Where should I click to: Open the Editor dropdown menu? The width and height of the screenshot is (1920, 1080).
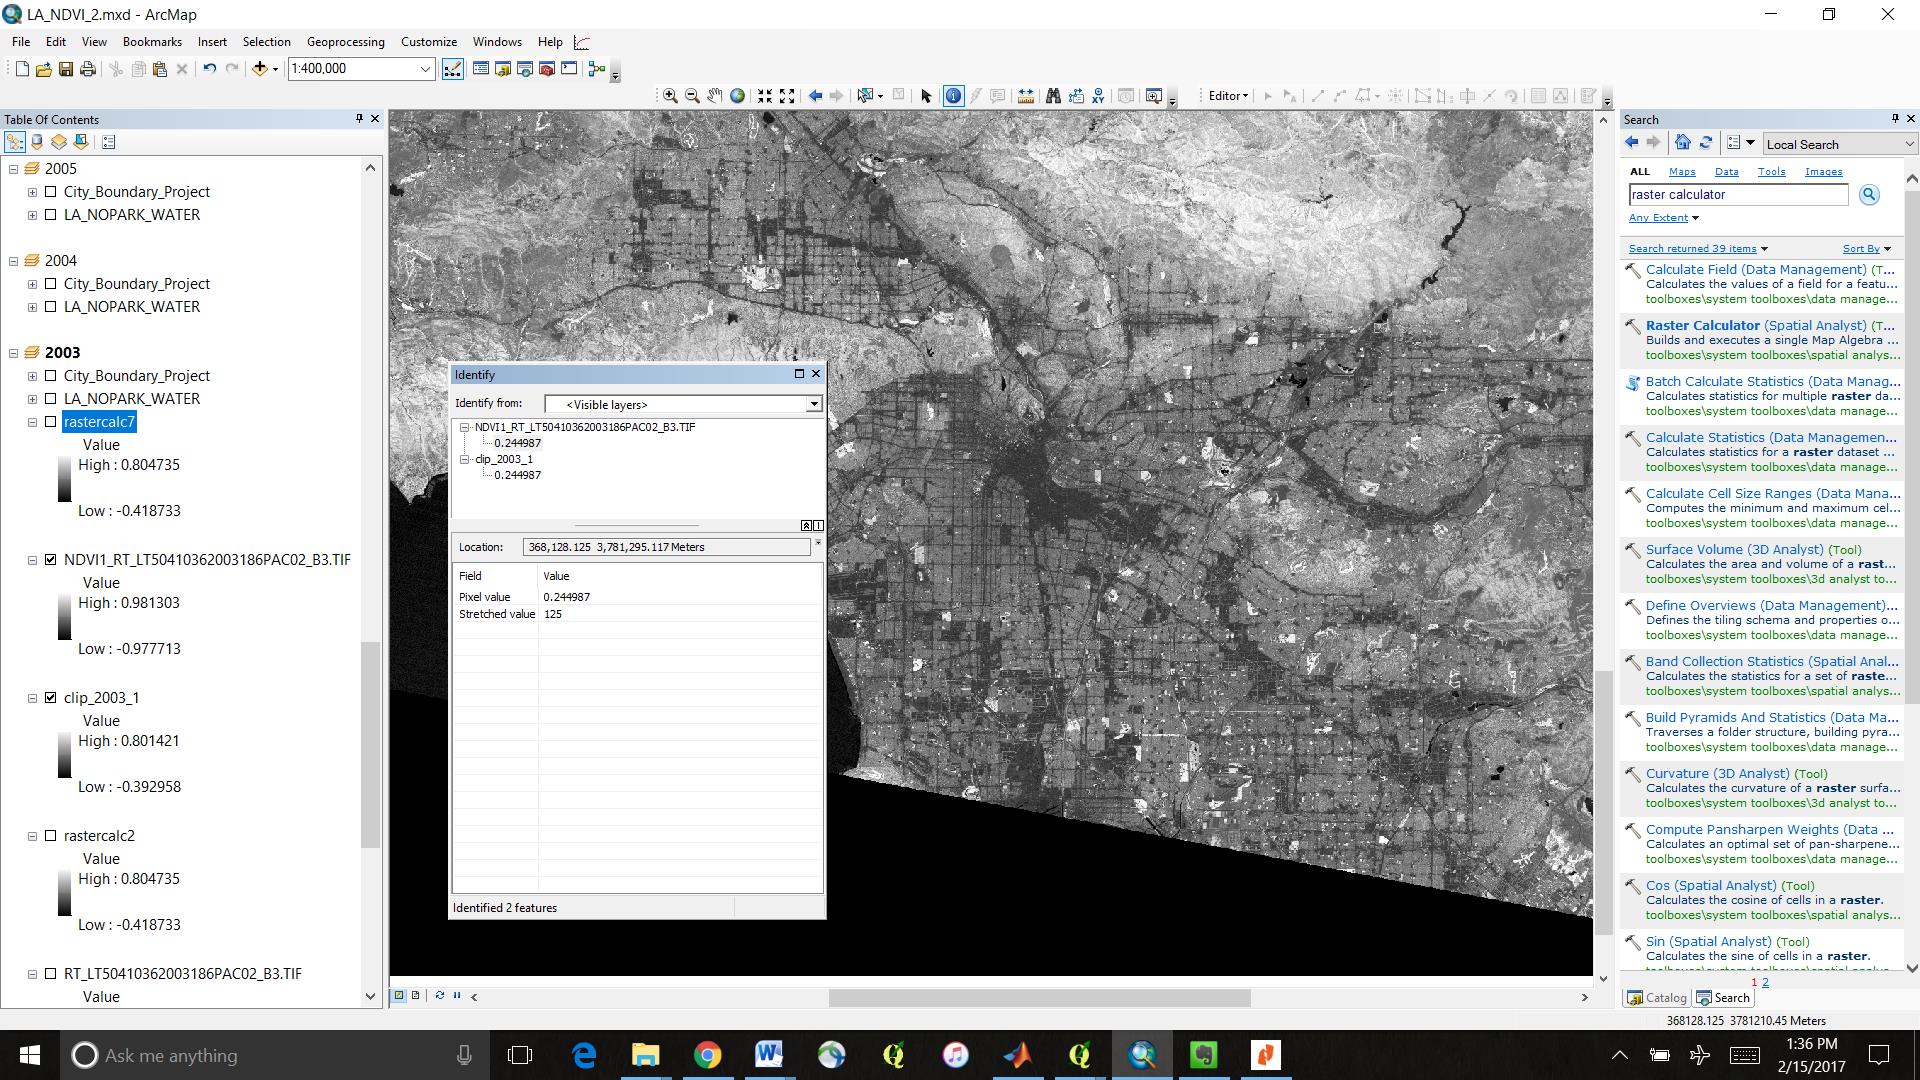(x=1228, y=96)
